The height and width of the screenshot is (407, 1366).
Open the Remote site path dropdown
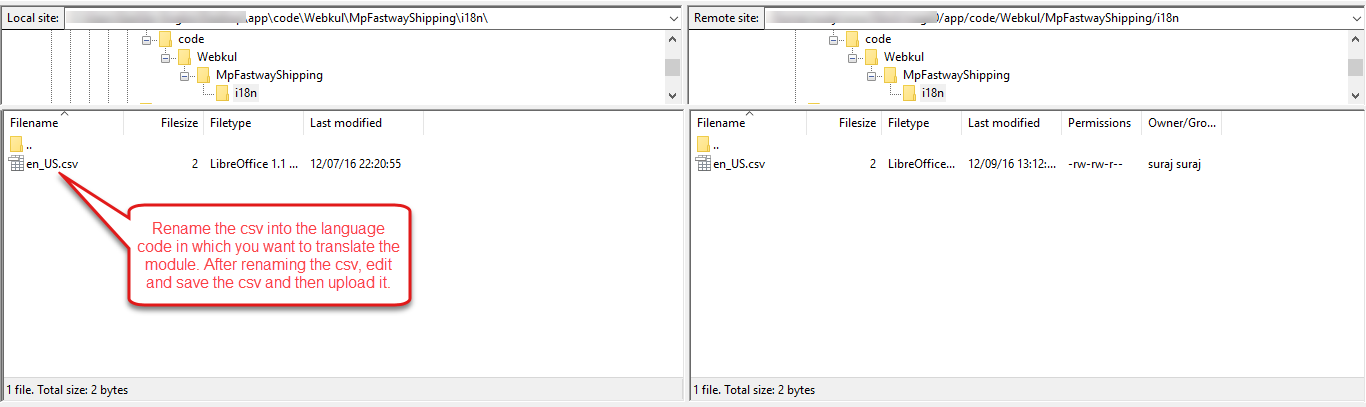pos(1355,18)
